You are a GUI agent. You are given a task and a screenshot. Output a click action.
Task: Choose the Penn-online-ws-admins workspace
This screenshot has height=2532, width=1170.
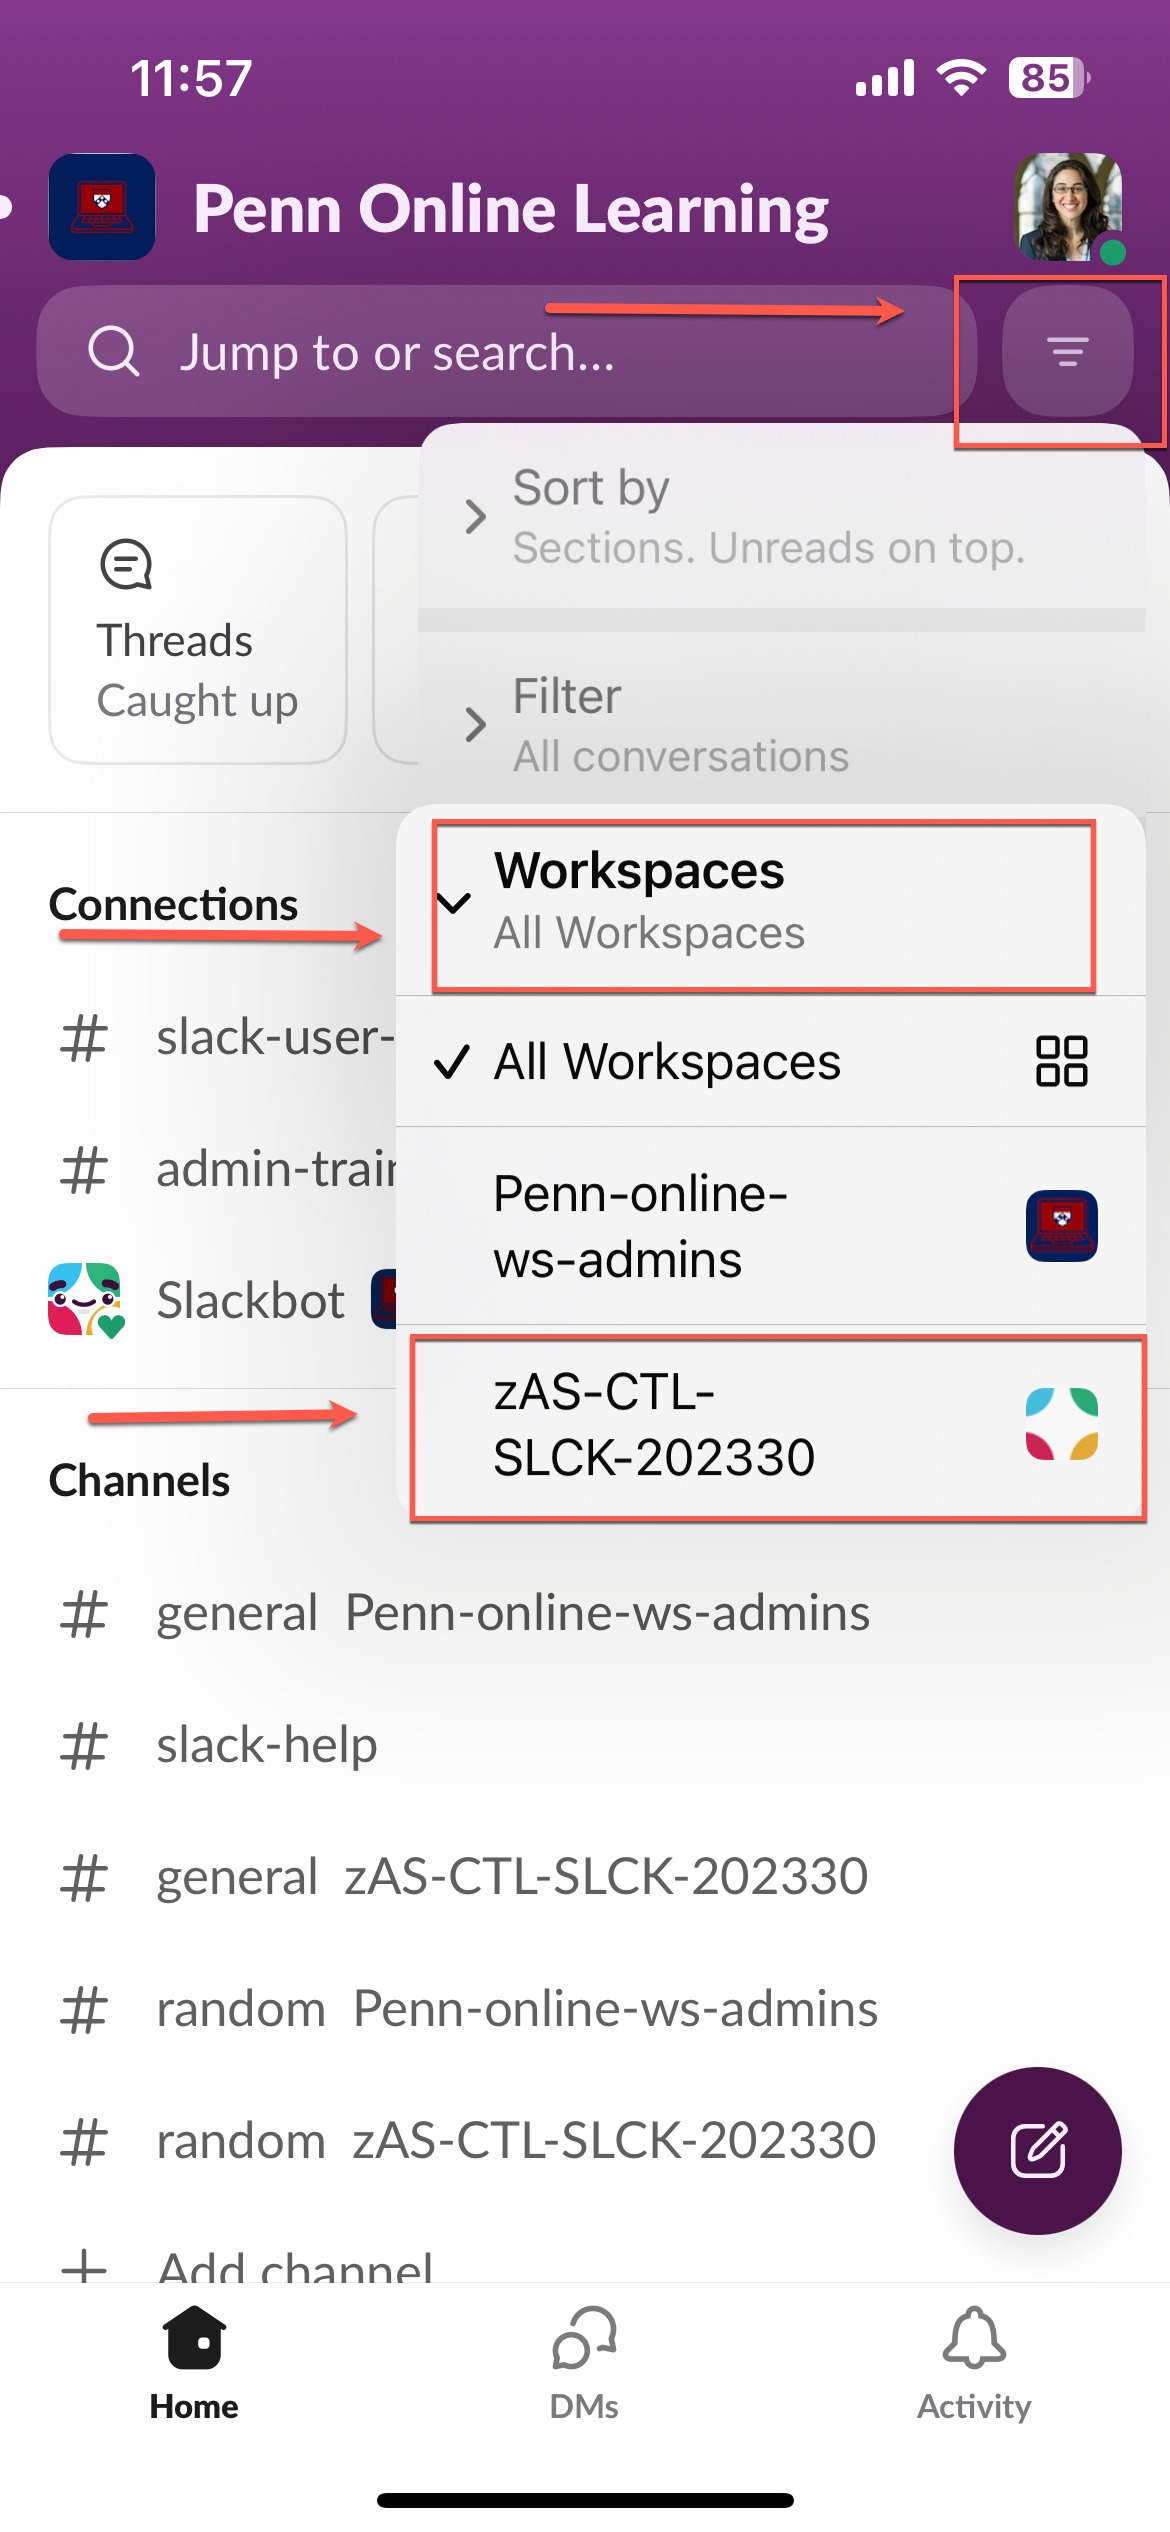coord(770,1226)
